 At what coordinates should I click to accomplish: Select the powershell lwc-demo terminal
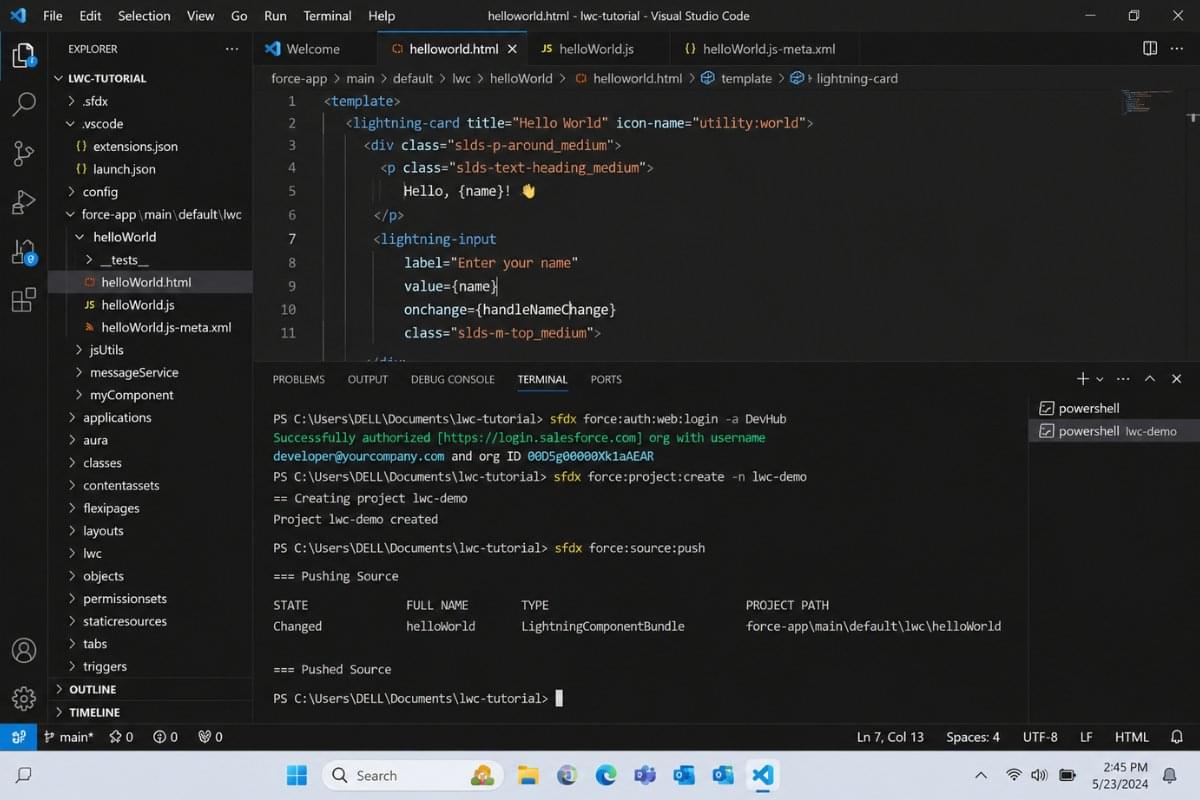click(x=1114, y=431)
